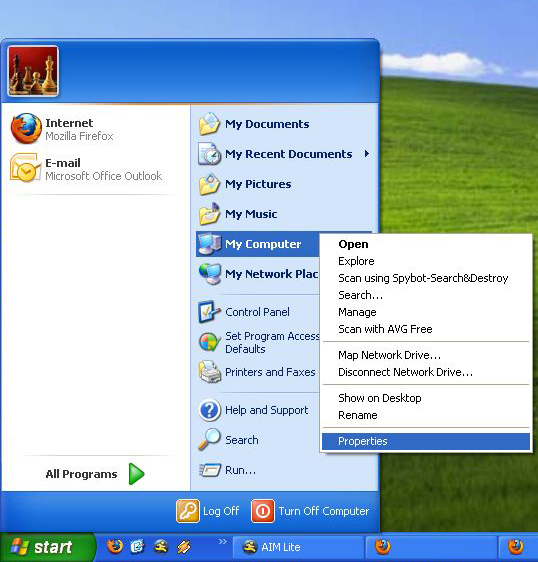
Task: Click the Printers and Faxes icon
Action: pos(209,372)
